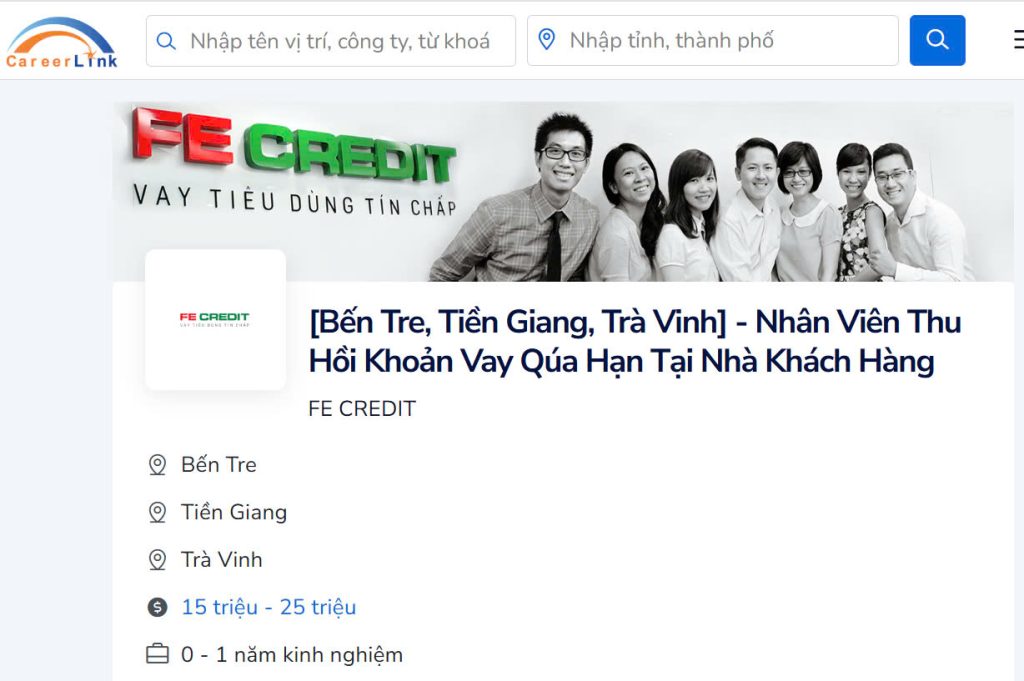Select the Tiền Giang location link
The width and height of the screenshot is (1024, 681).
coord(234,513)
